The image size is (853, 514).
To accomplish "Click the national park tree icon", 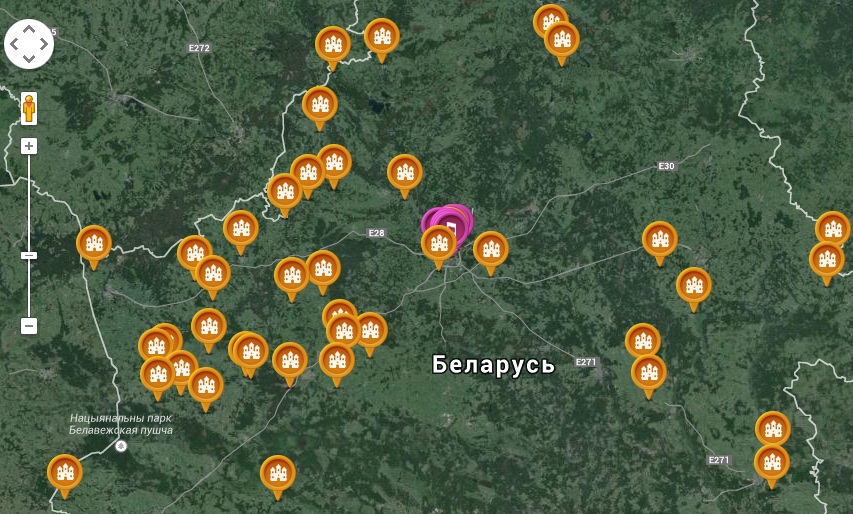I will [121, 446].
